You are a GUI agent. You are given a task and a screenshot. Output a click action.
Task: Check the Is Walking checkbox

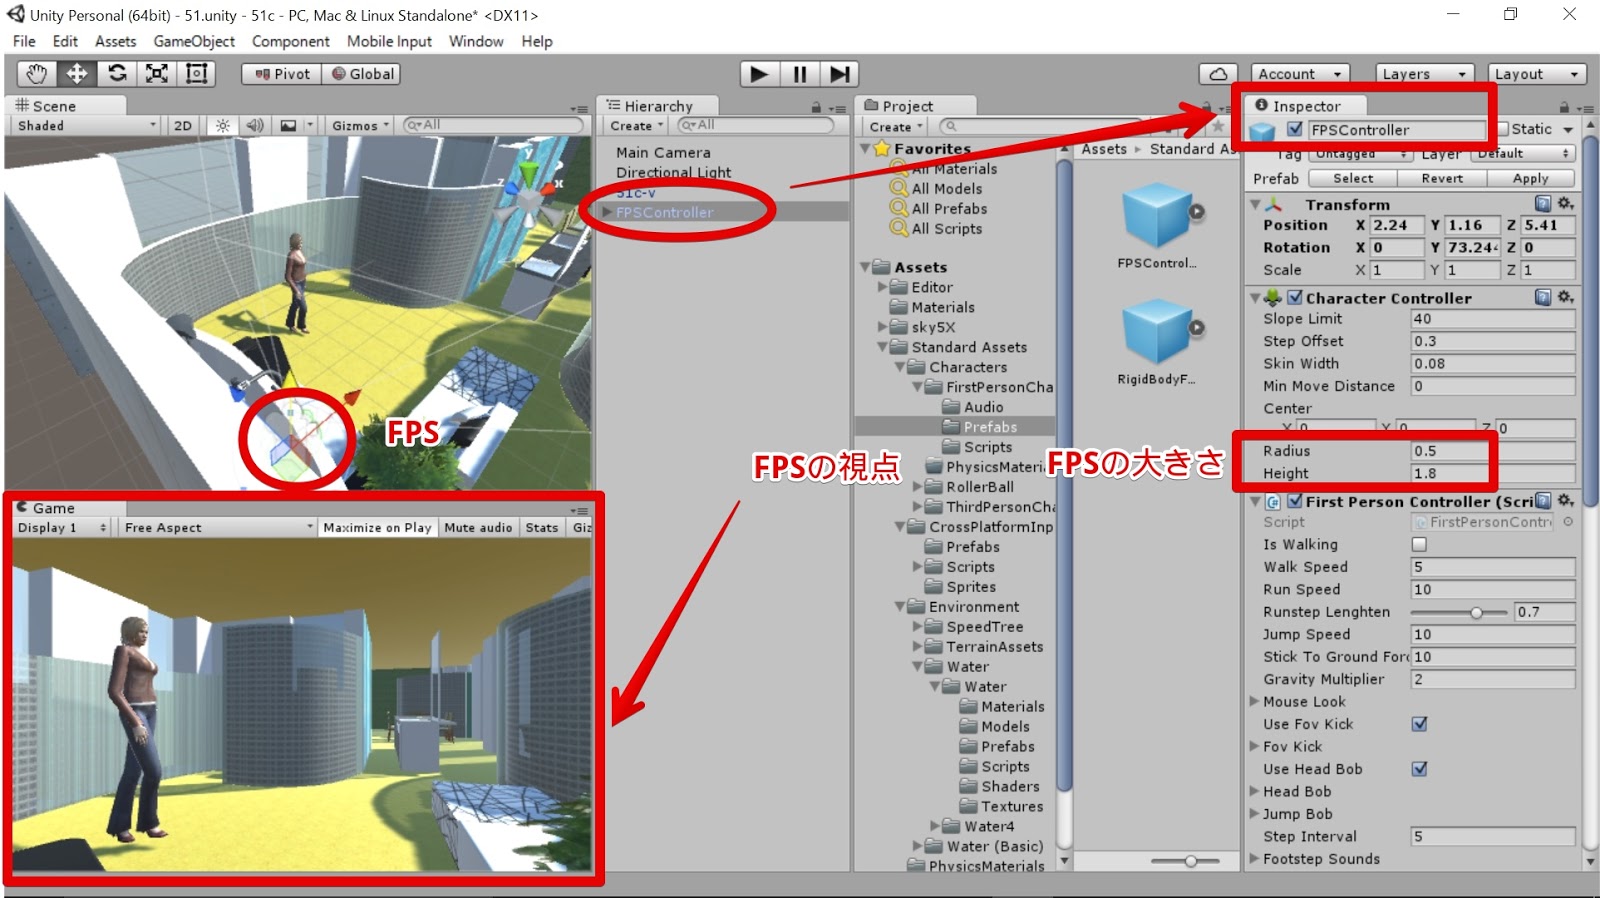point(1419,545)
